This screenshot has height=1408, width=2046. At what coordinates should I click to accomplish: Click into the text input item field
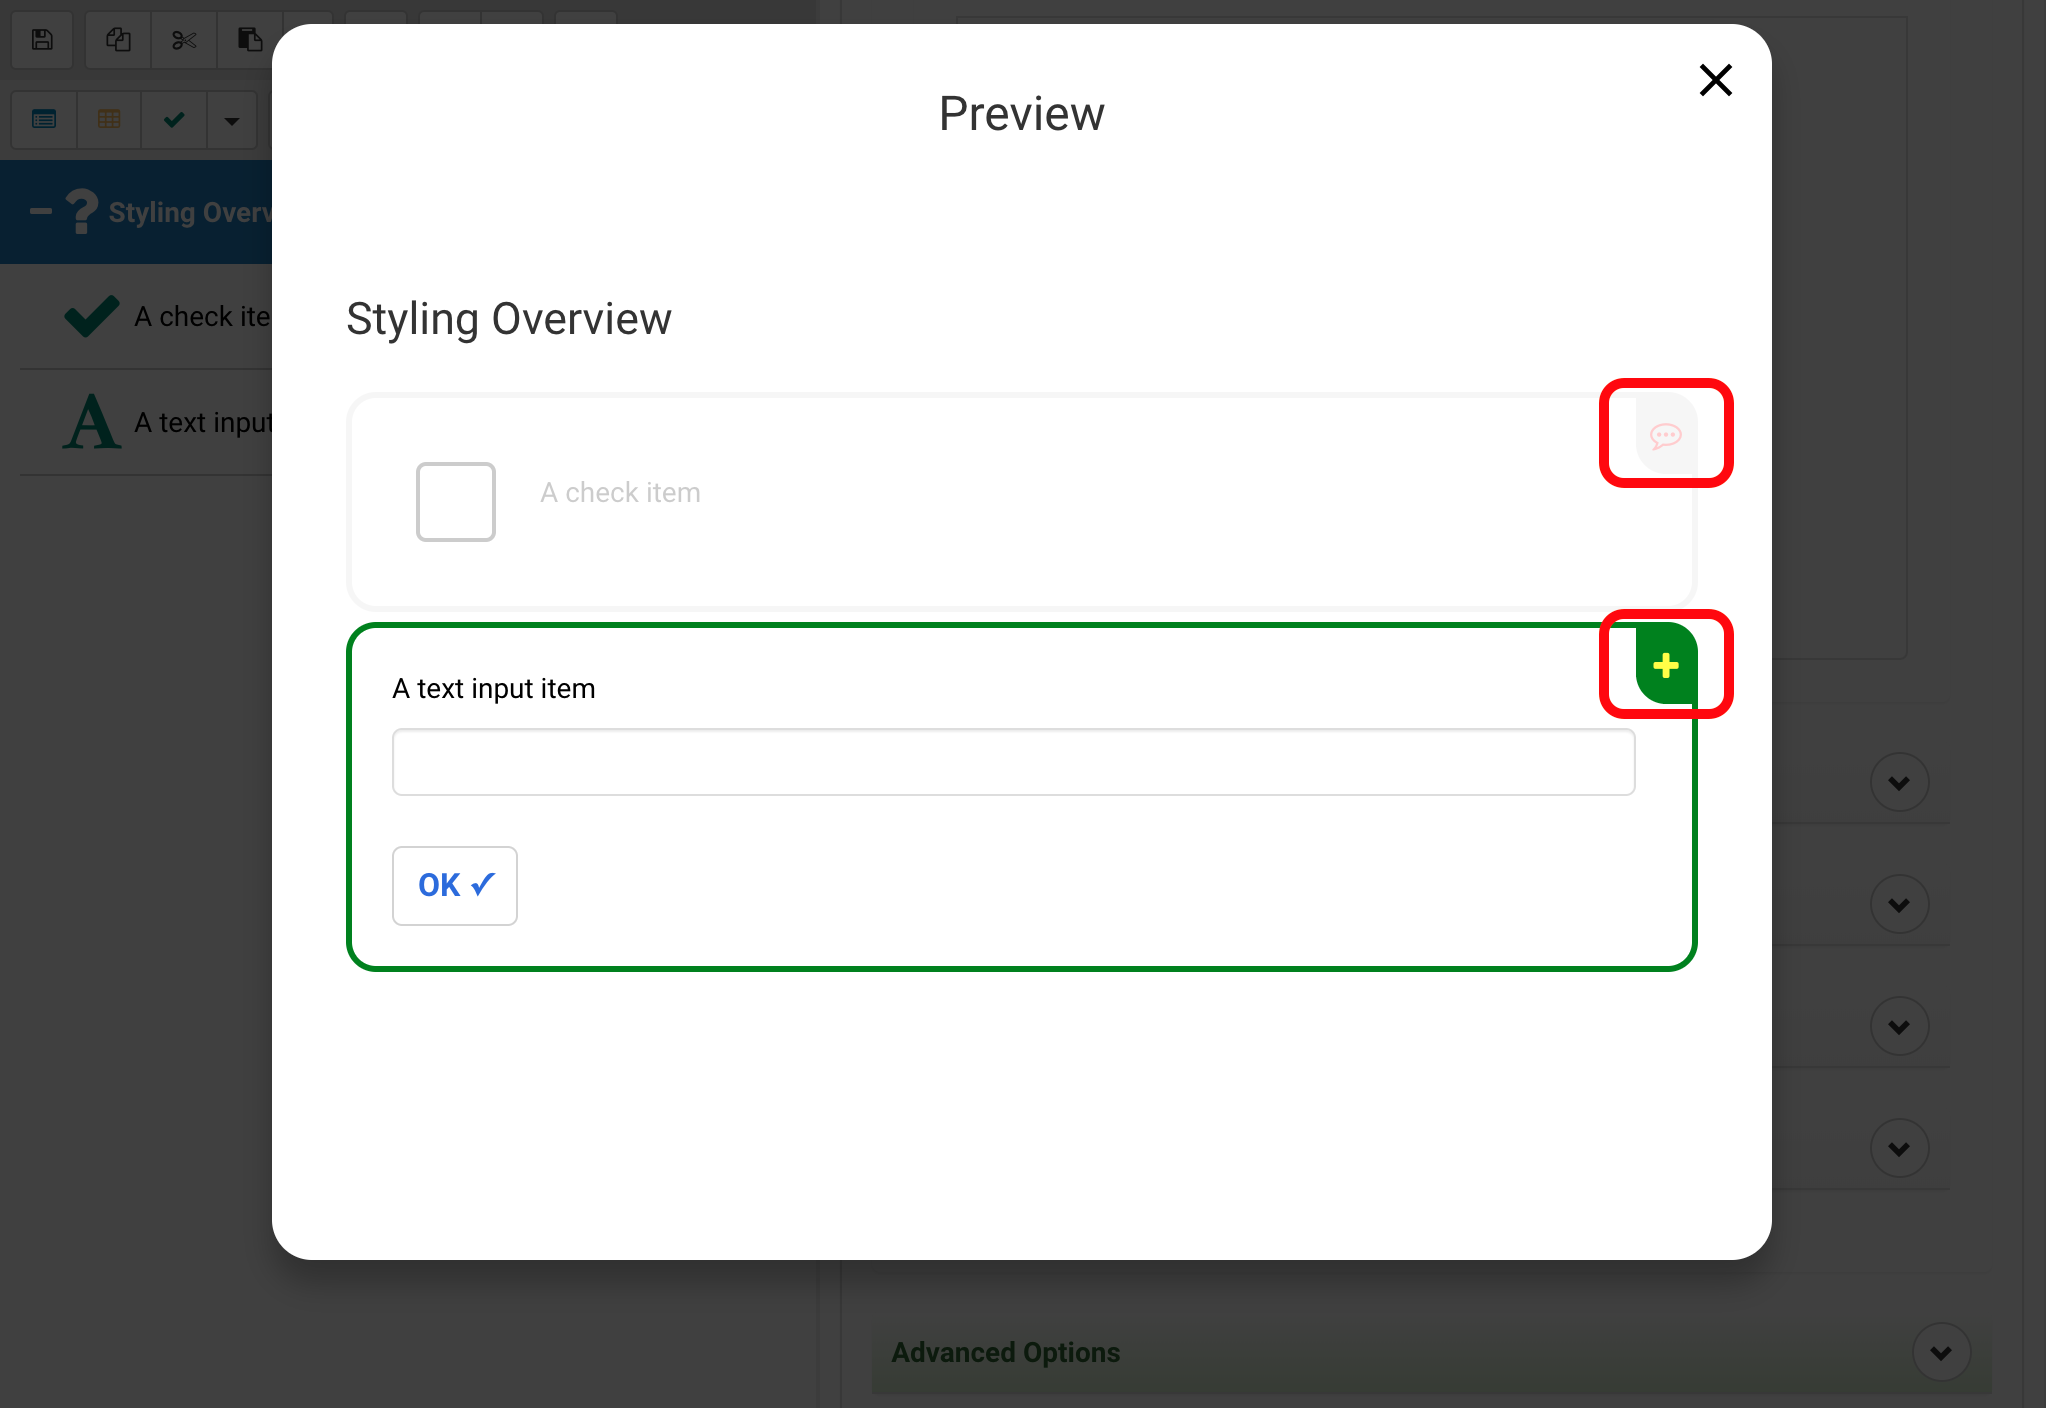(x=1012, y=762)
